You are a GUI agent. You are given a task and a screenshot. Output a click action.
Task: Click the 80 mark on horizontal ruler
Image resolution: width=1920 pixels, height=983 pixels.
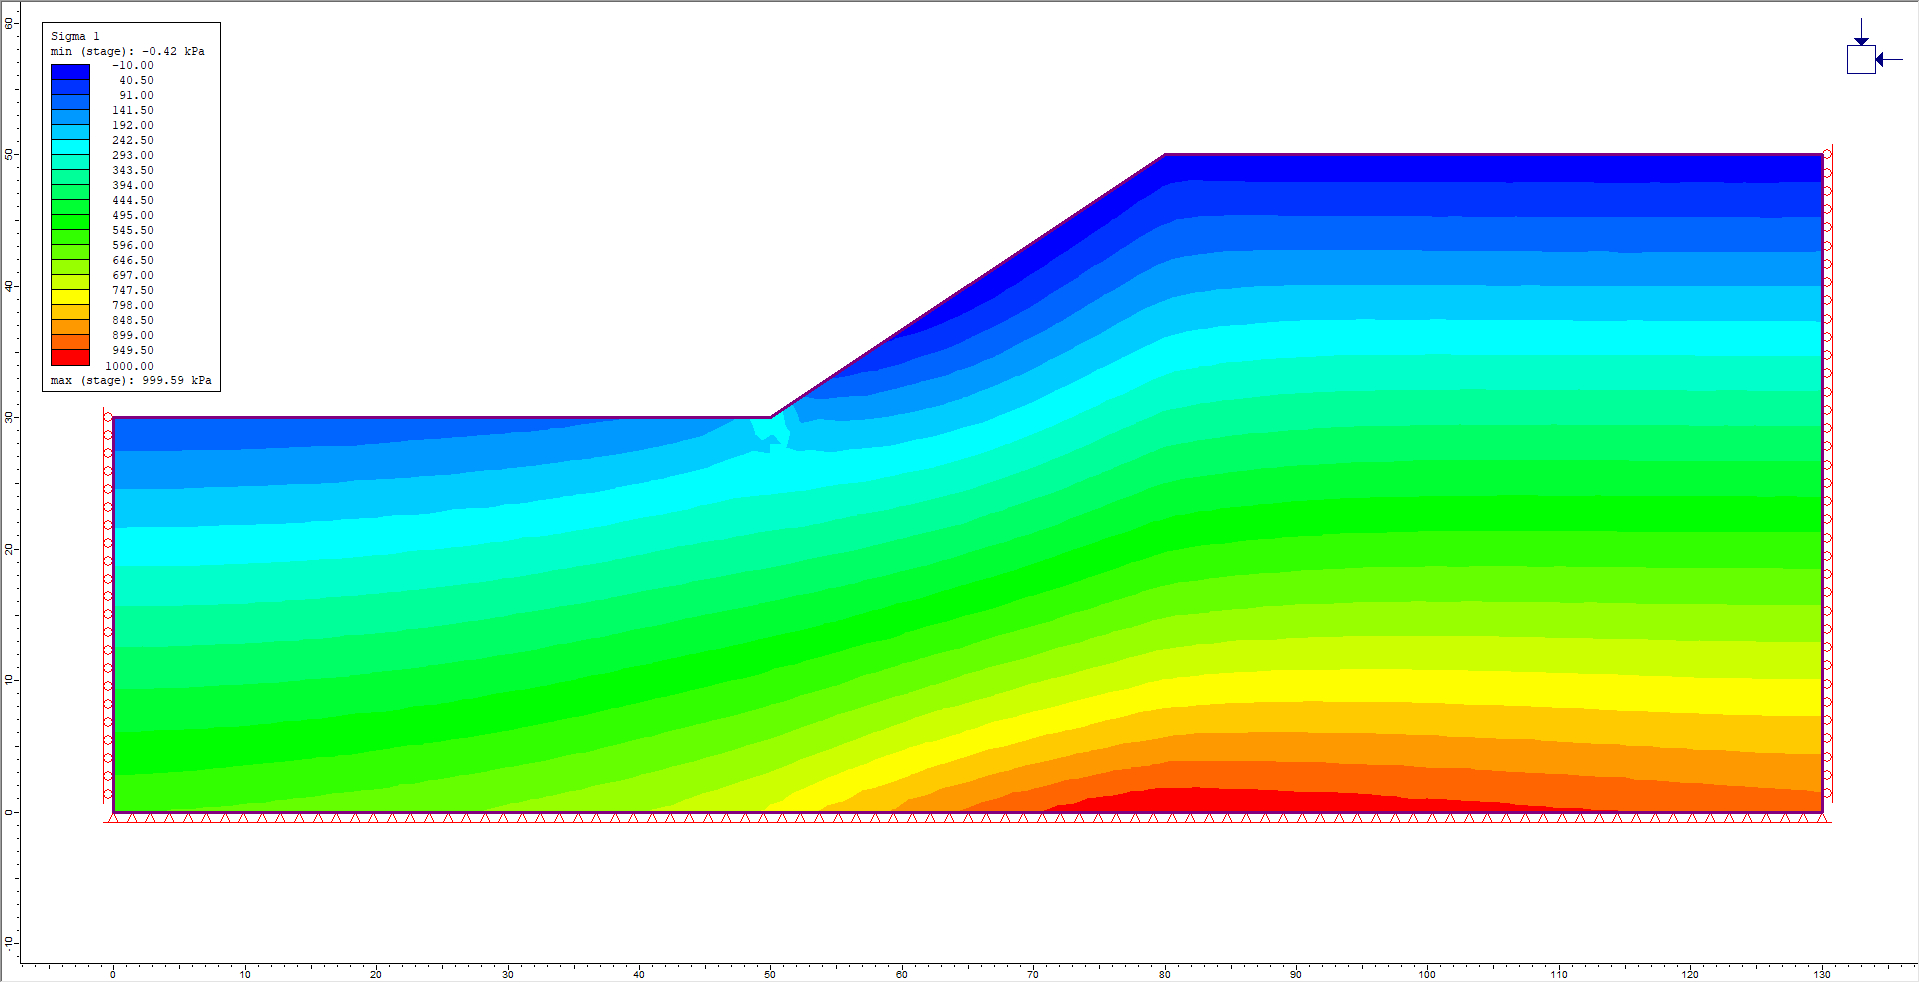tap(1164, 973)
